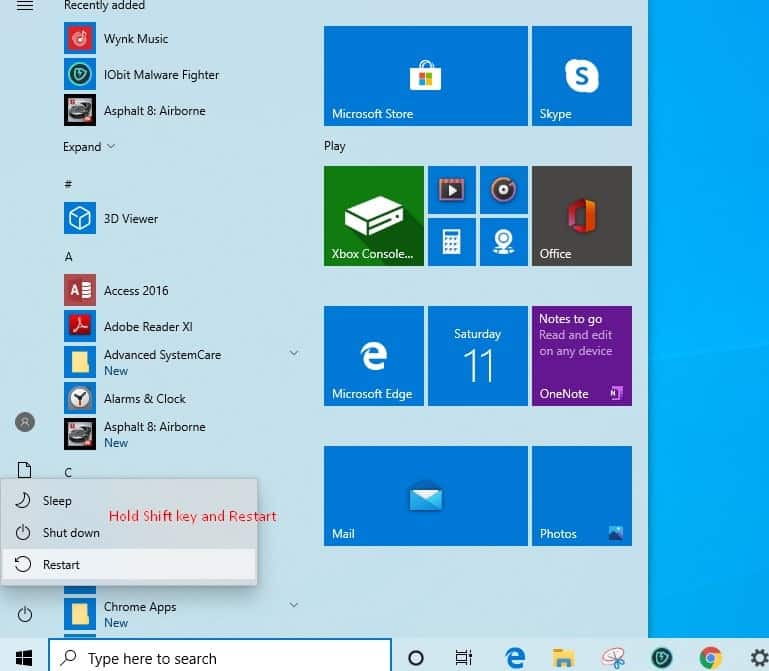Image resolution: width=769 pixels, height=671 pixels.
Task: Launch the Skype tile
Action: [x=581, y=76]
